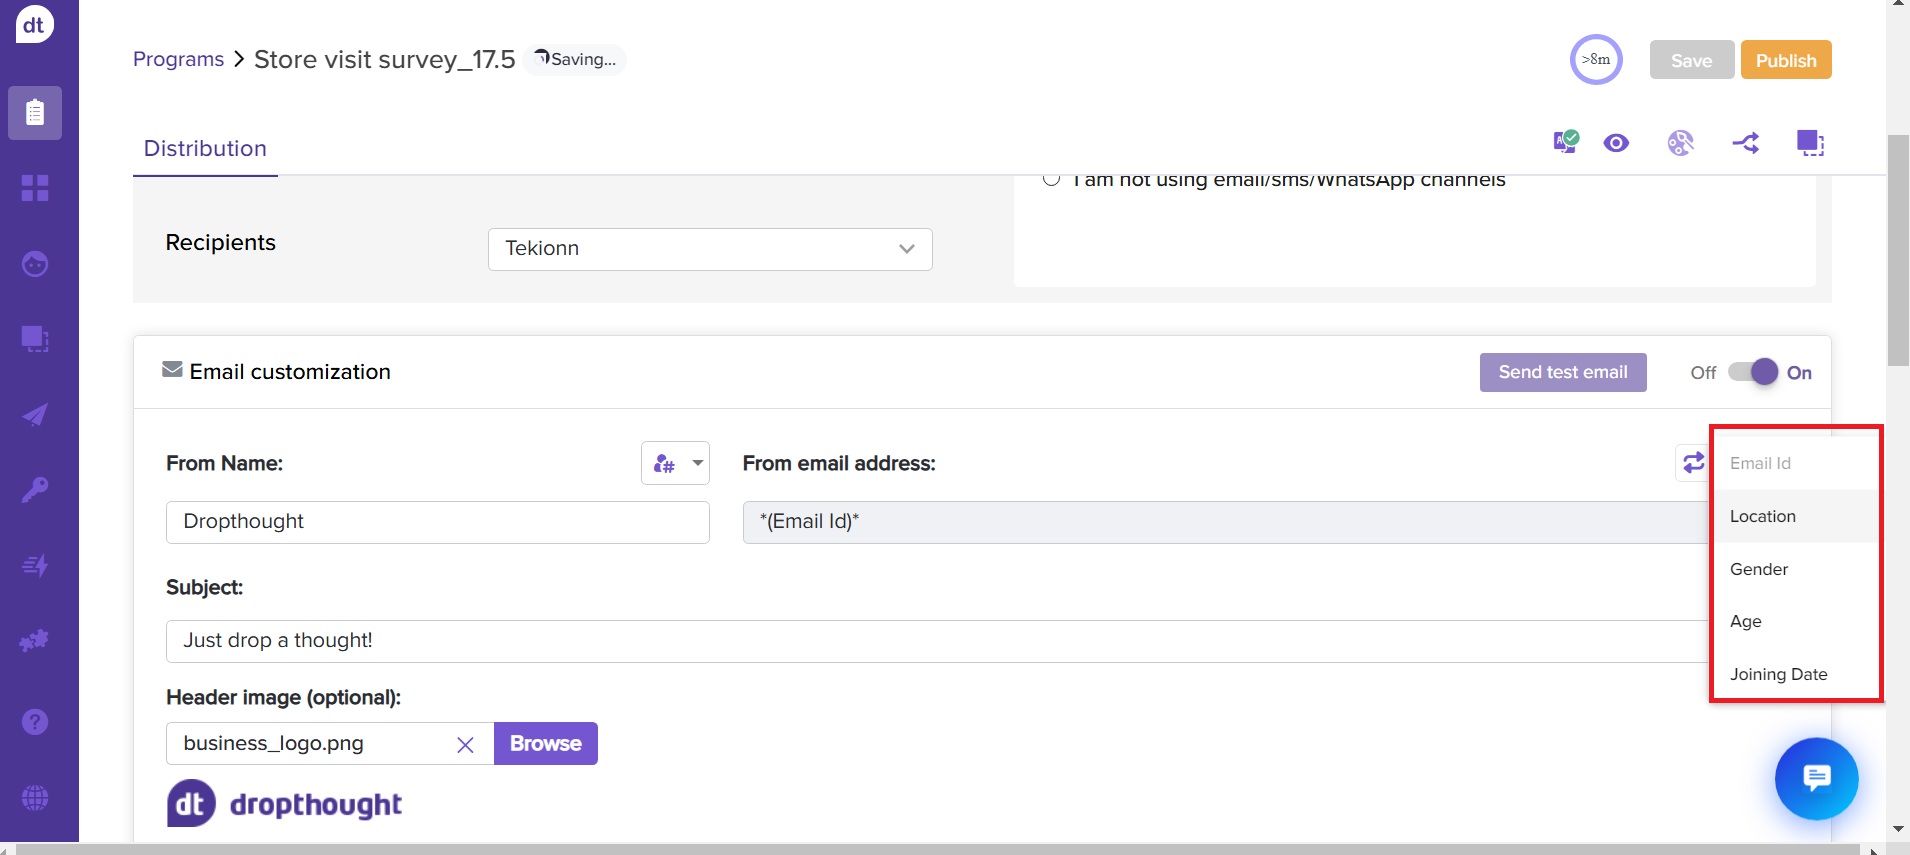Toggle the Email customization On/Off switch
The height and width of the screenshot is (855, 1910).
click(1753, 372)
